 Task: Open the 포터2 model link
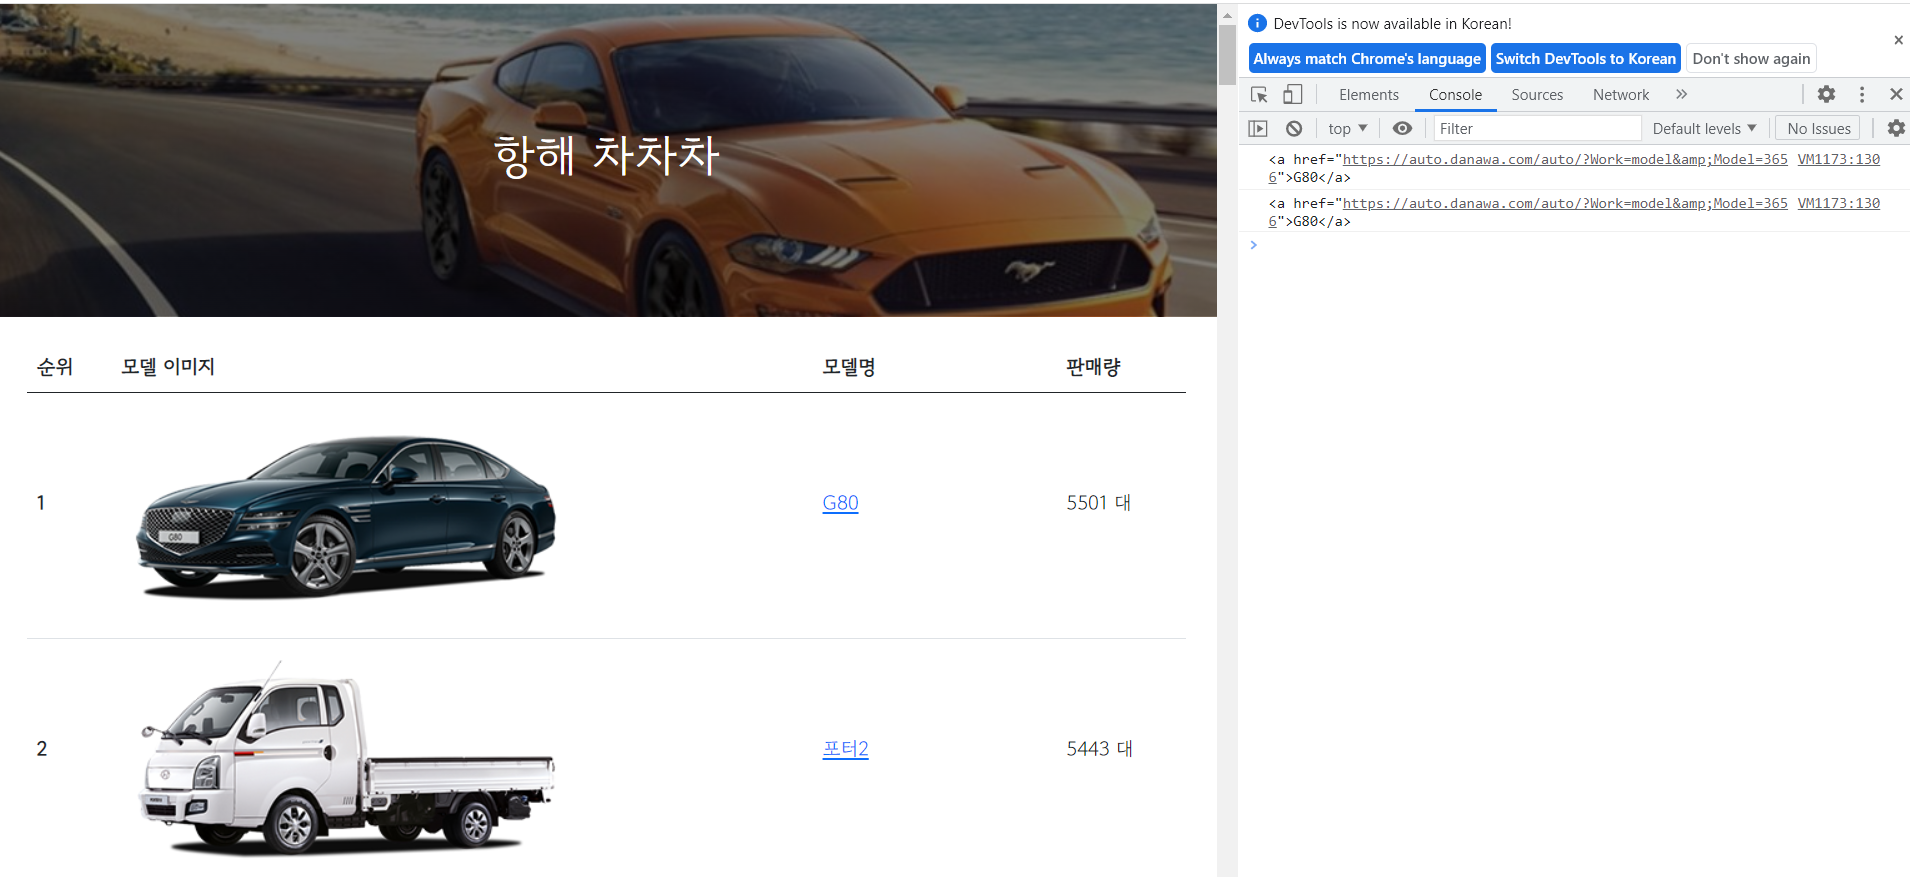(845, 748)
